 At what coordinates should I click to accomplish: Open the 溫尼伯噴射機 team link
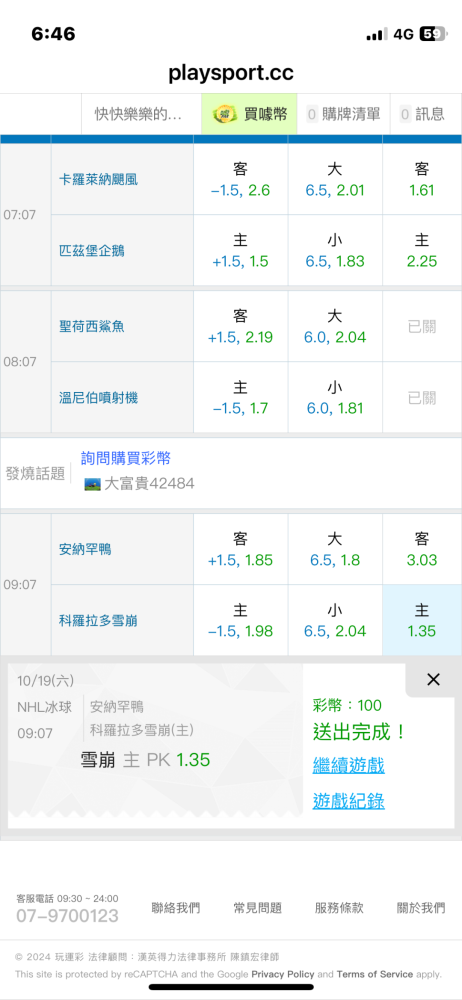98,398
